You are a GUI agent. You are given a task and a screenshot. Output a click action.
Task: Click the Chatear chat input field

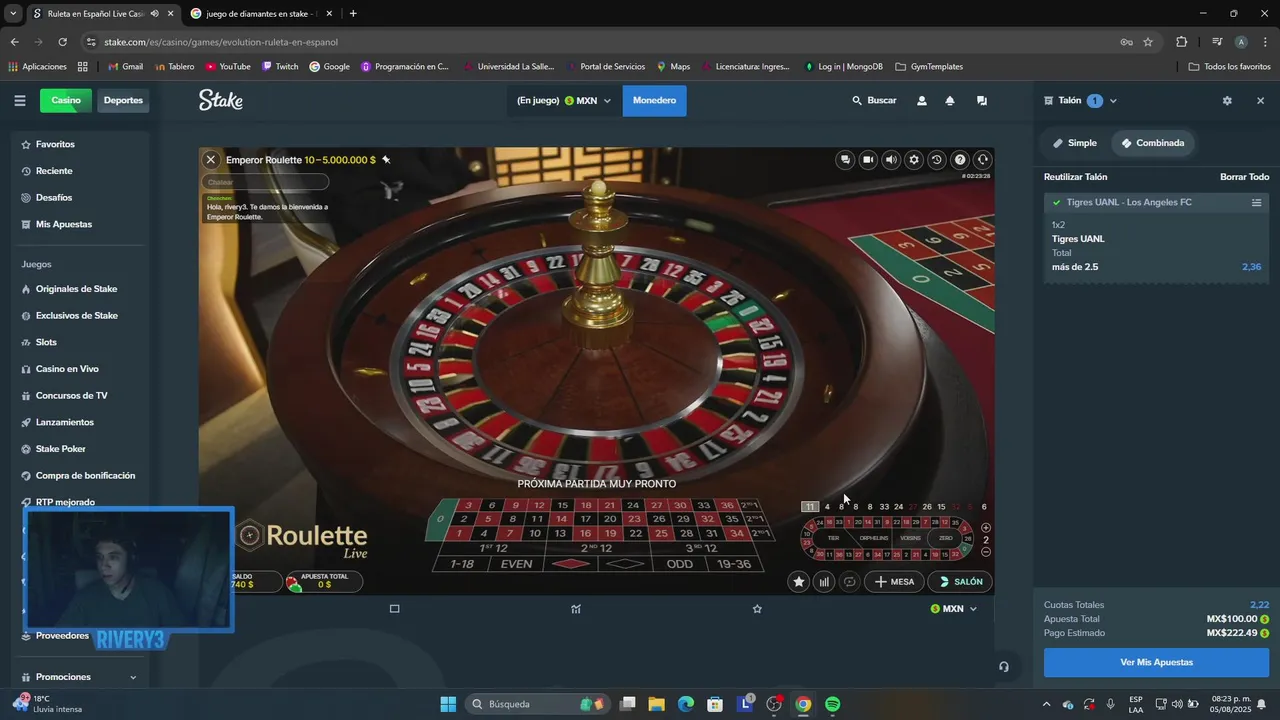pos(265,182)
